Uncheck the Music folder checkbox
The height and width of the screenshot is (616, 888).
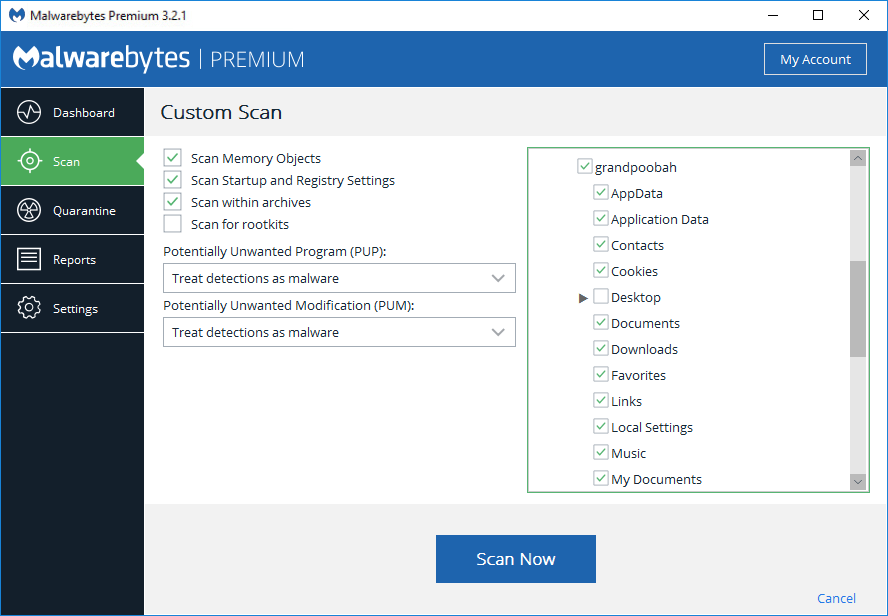(600, 453)
